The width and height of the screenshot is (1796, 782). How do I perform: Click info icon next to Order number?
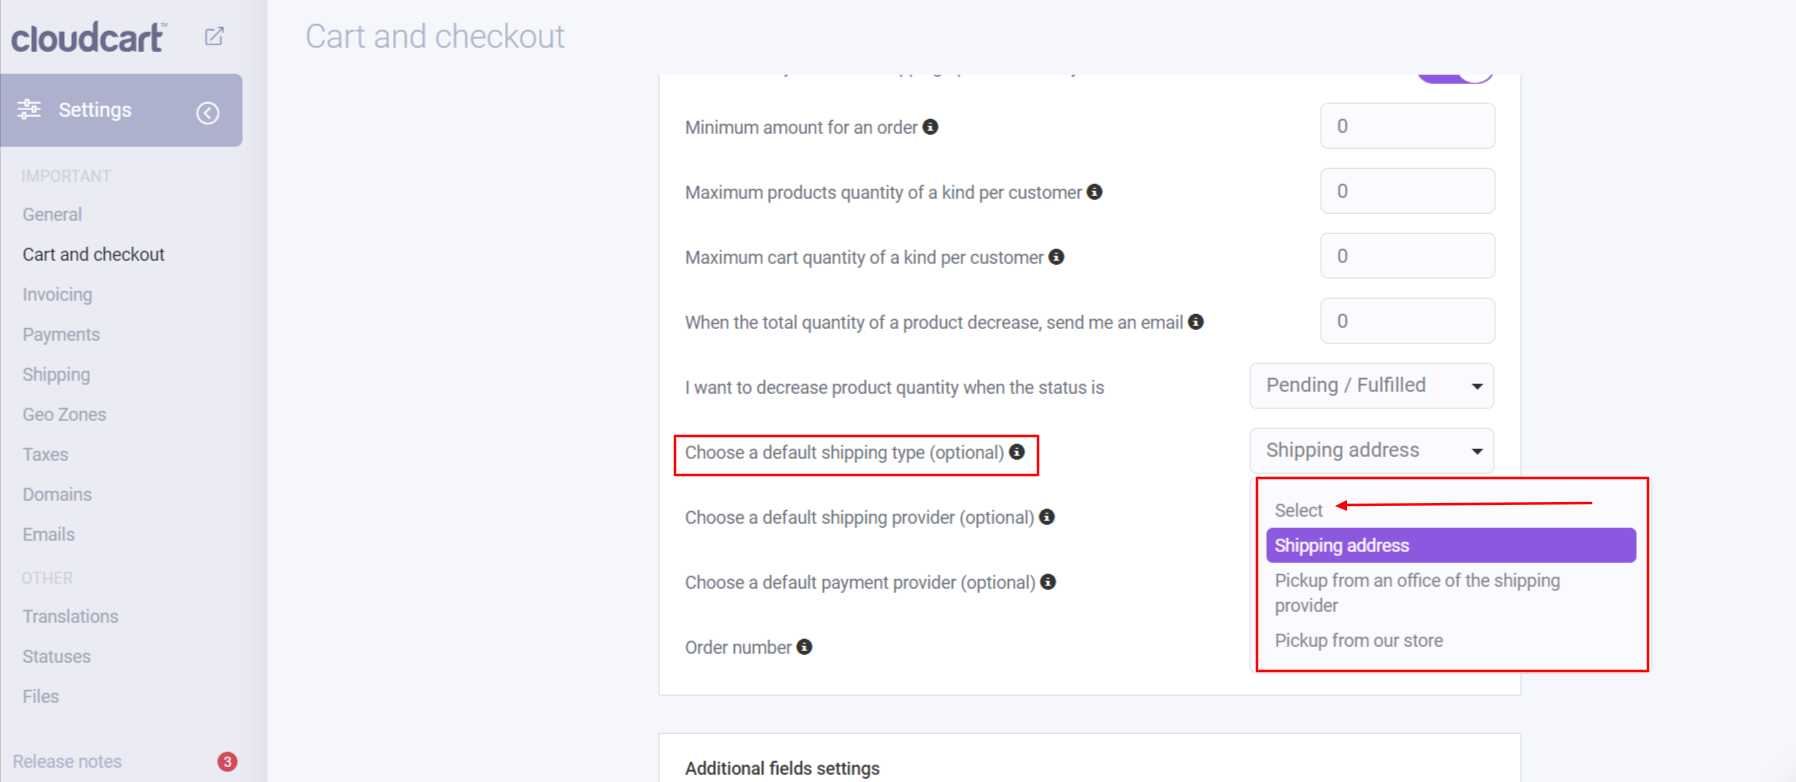(x=804, y=647)
